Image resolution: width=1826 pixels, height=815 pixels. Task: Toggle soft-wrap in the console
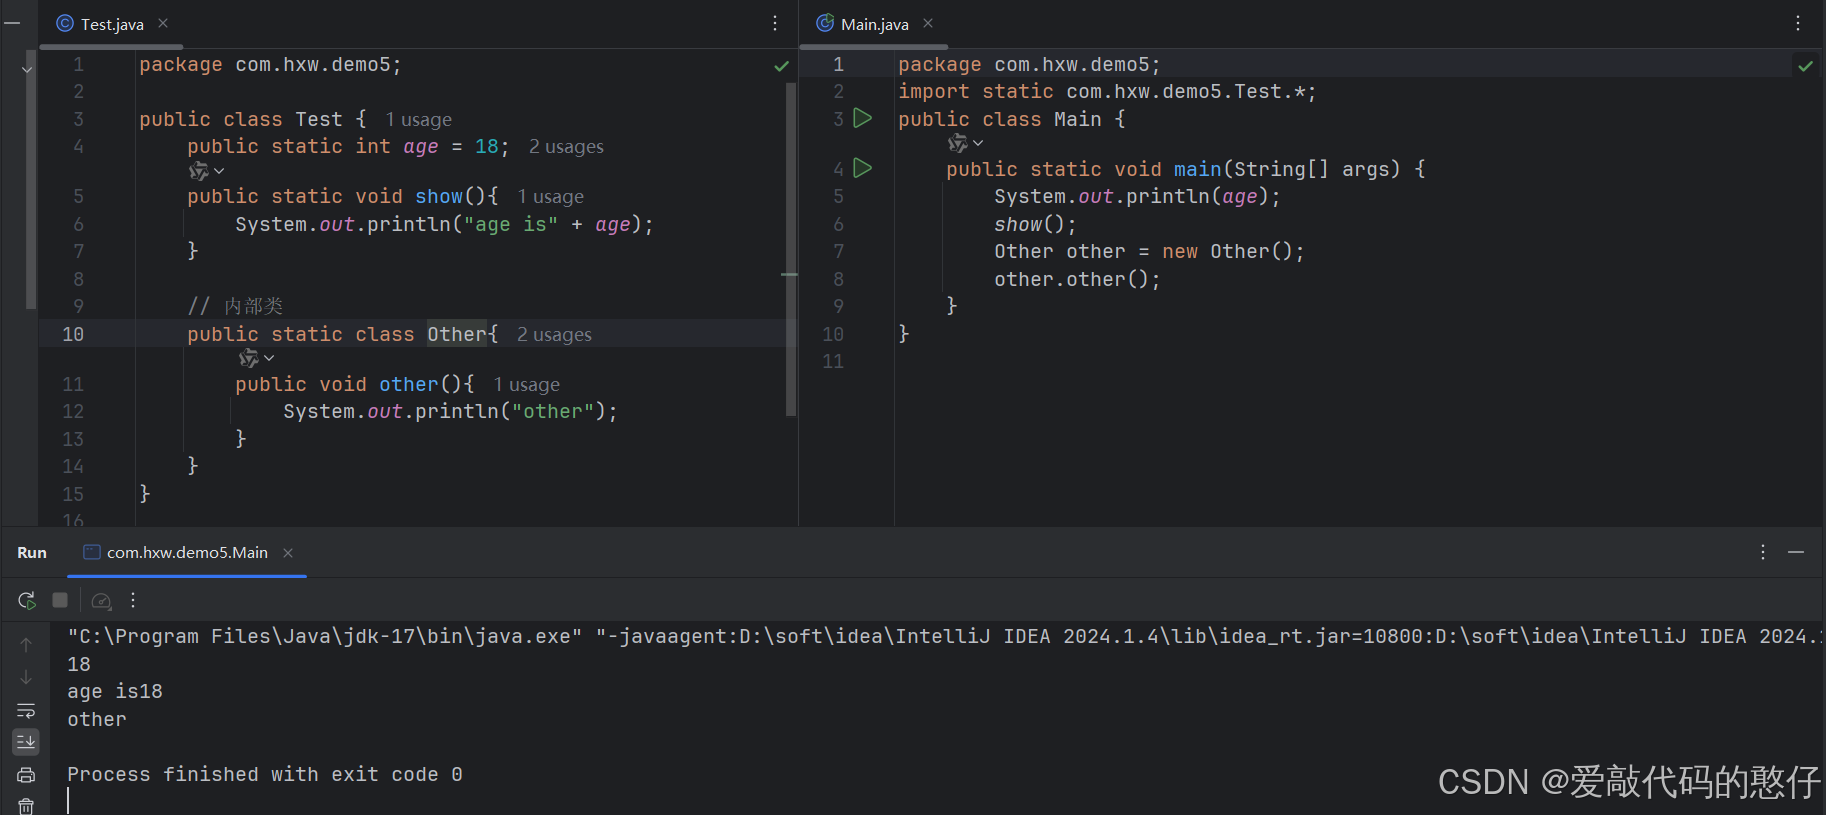26,710
